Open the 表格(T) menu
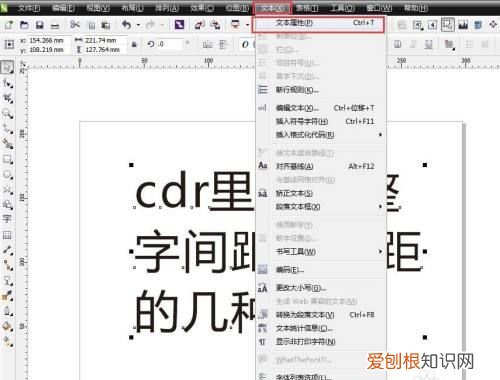500x380 pixels. pyautogui.click(x=307, y=8)
